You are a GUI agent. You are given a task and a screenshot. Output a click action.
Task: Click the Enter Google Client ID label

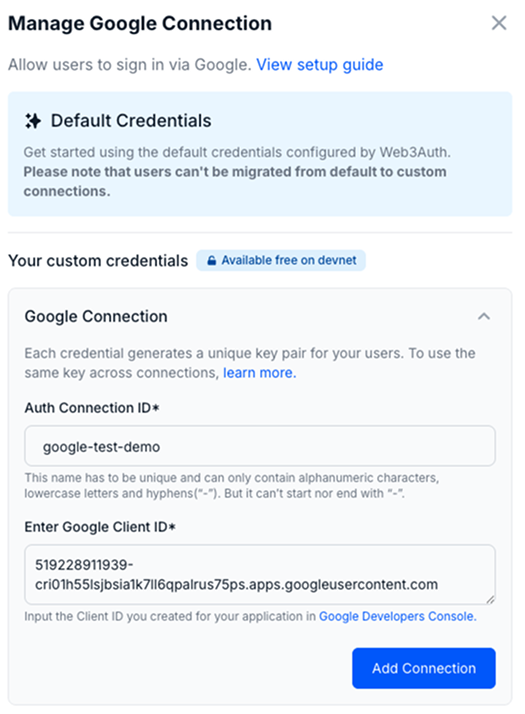point(100,527)
